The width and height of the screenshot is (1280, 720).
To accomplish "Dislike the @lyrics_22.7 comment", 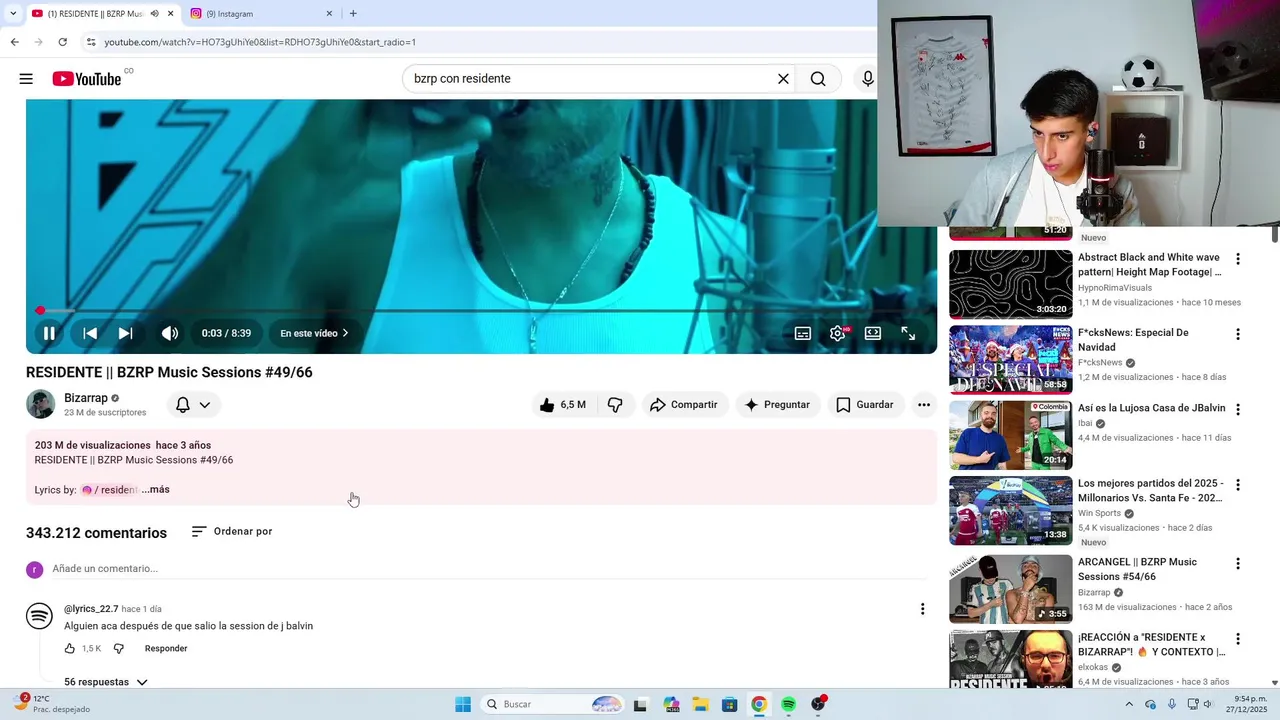I will click(x=118, y=649).
